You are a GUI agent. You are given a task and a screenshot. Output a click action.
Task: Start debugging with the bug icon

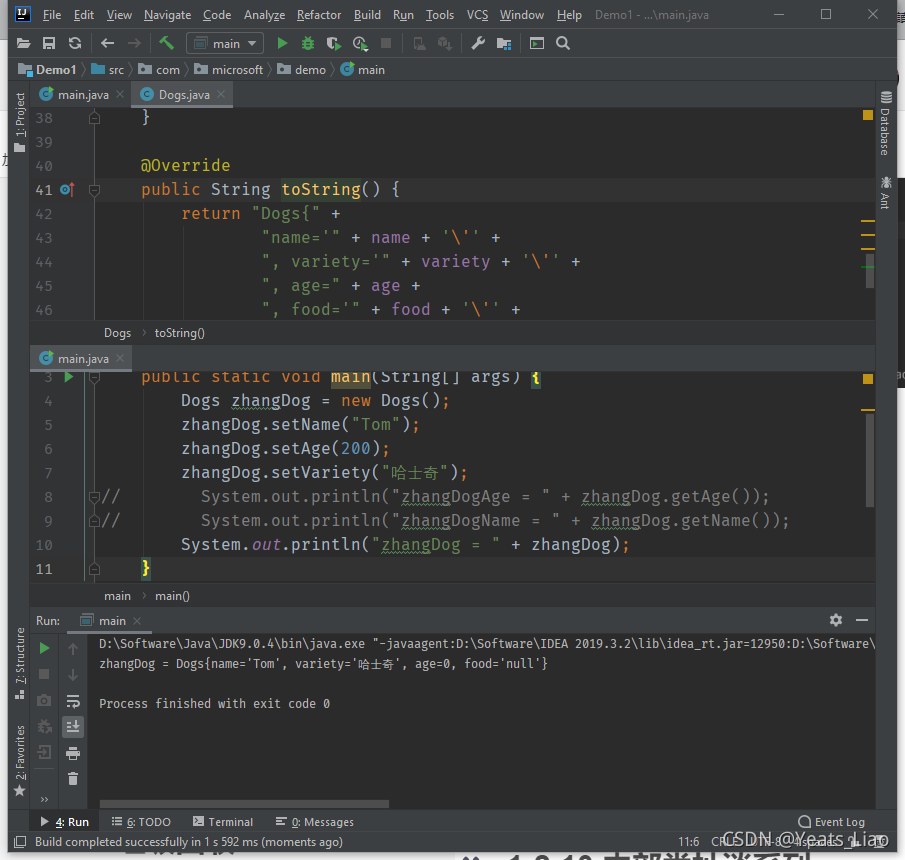[x=308, y=43]
